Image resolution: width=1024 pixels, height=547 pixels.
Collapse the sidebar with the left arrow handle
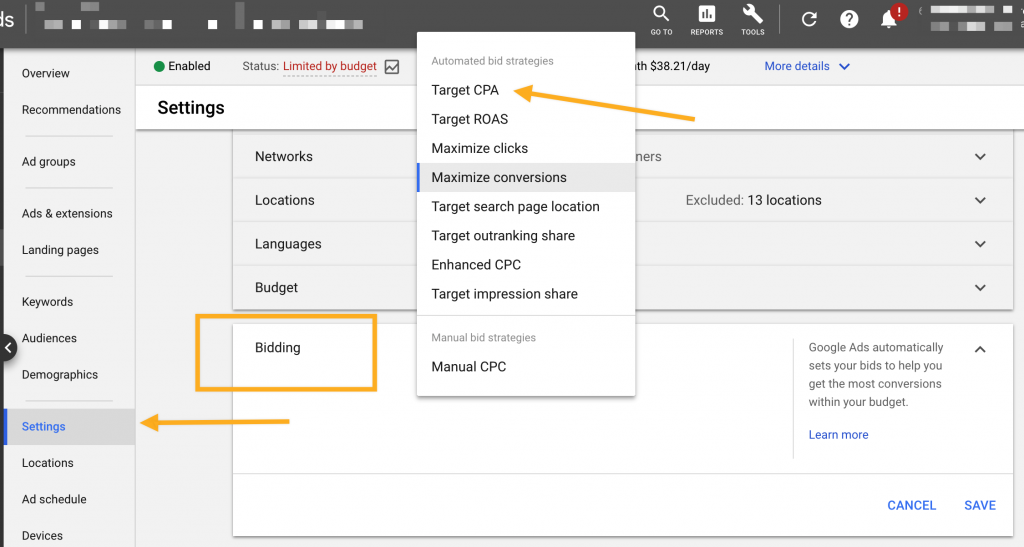[8, 348]
